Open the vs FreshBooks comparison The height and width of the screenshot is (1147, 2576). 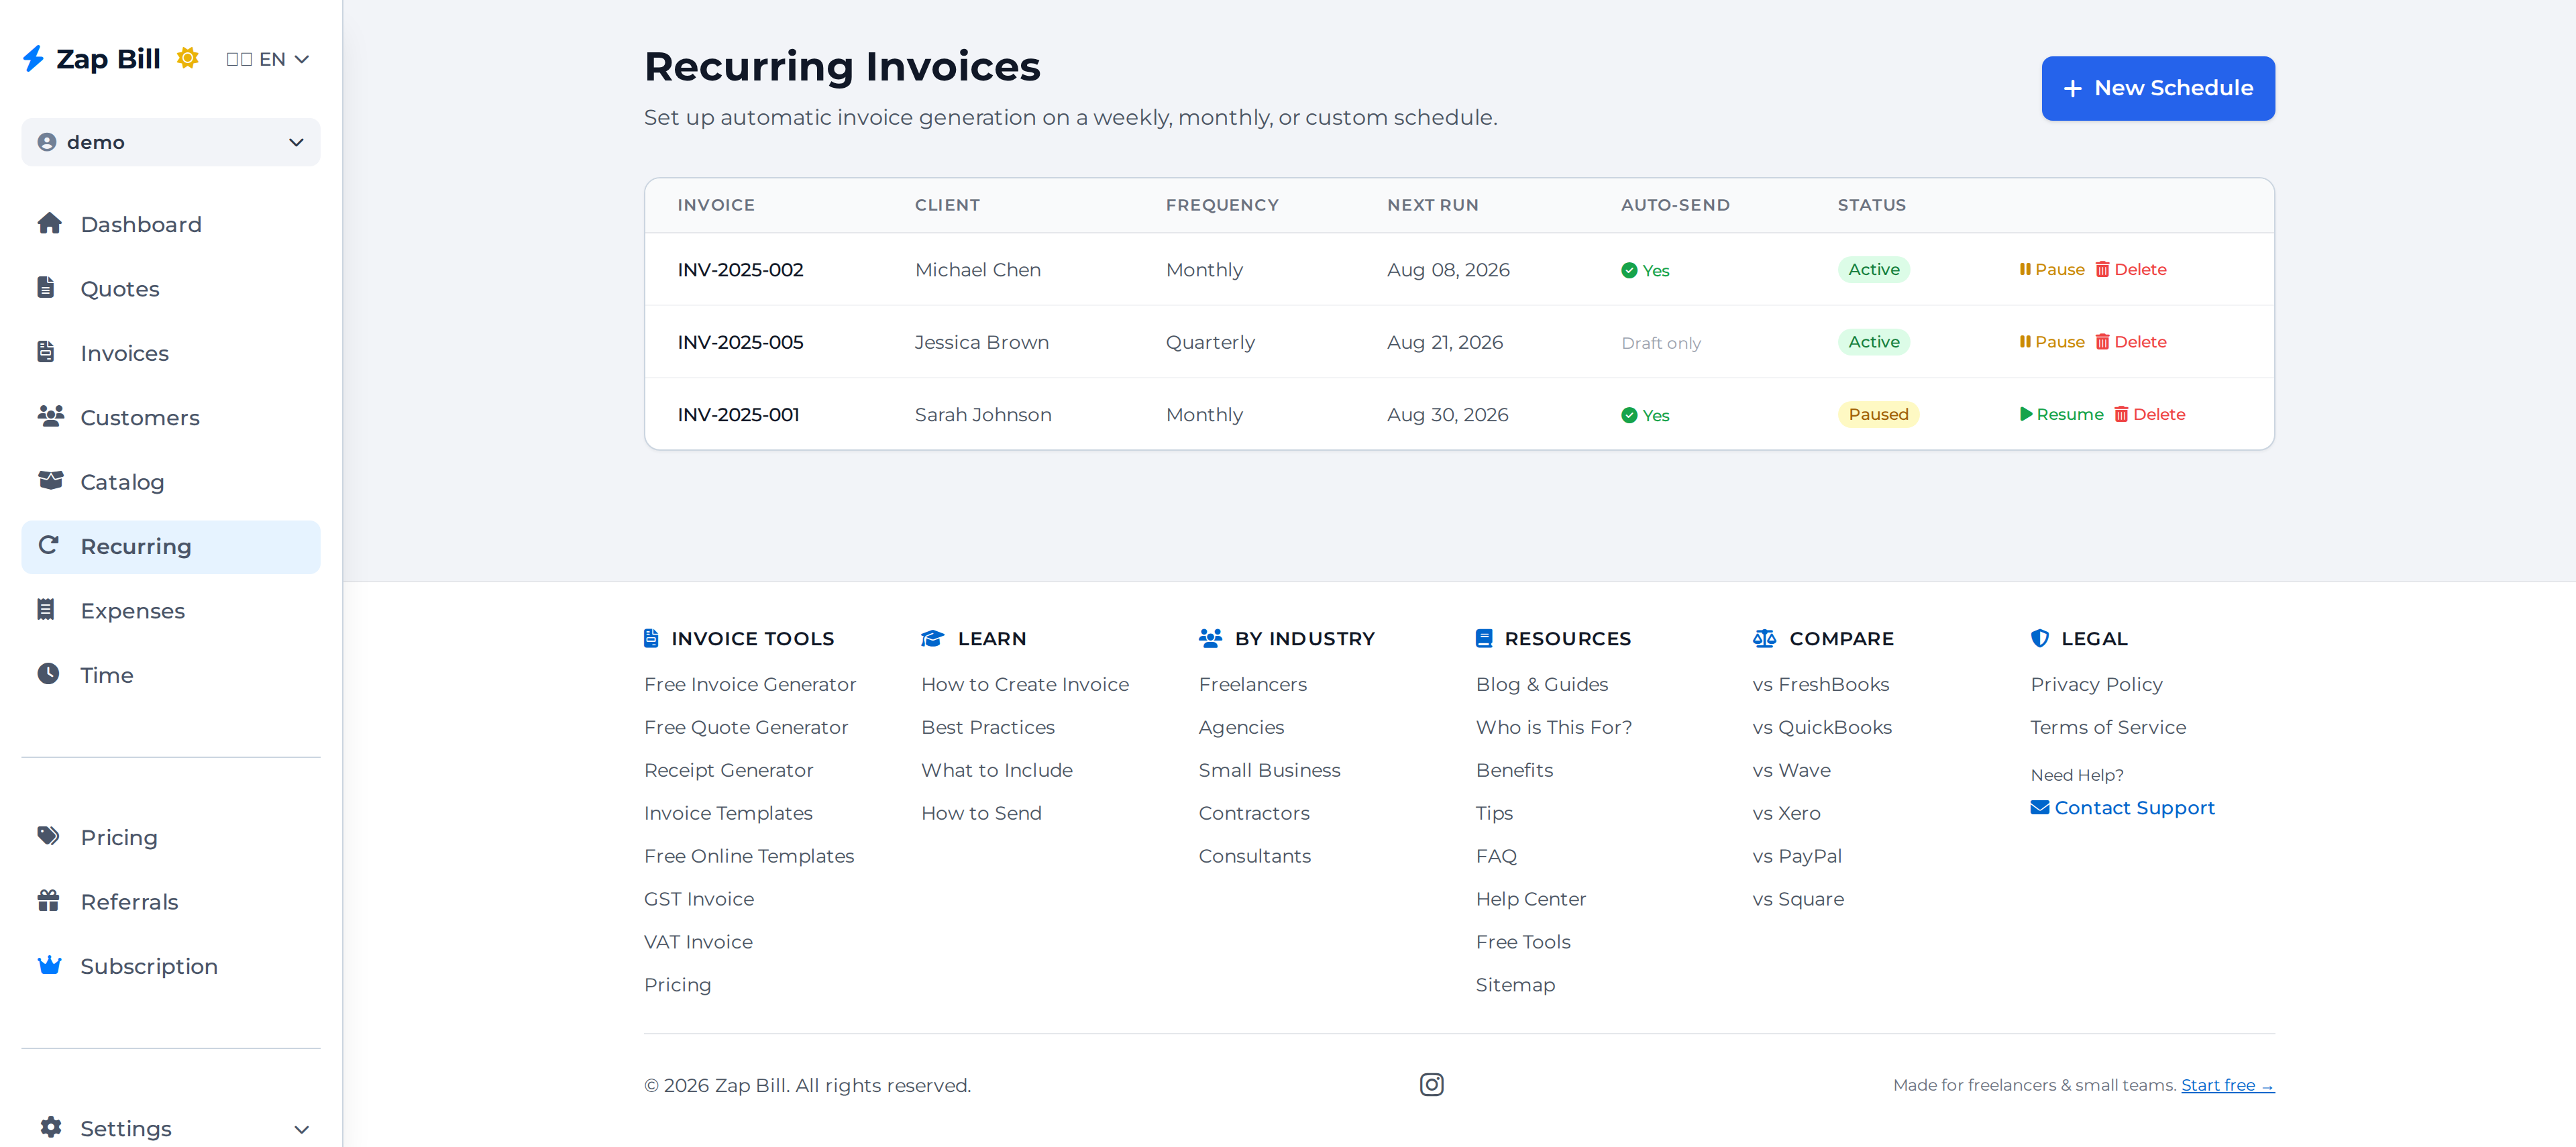pos(1821,684)
